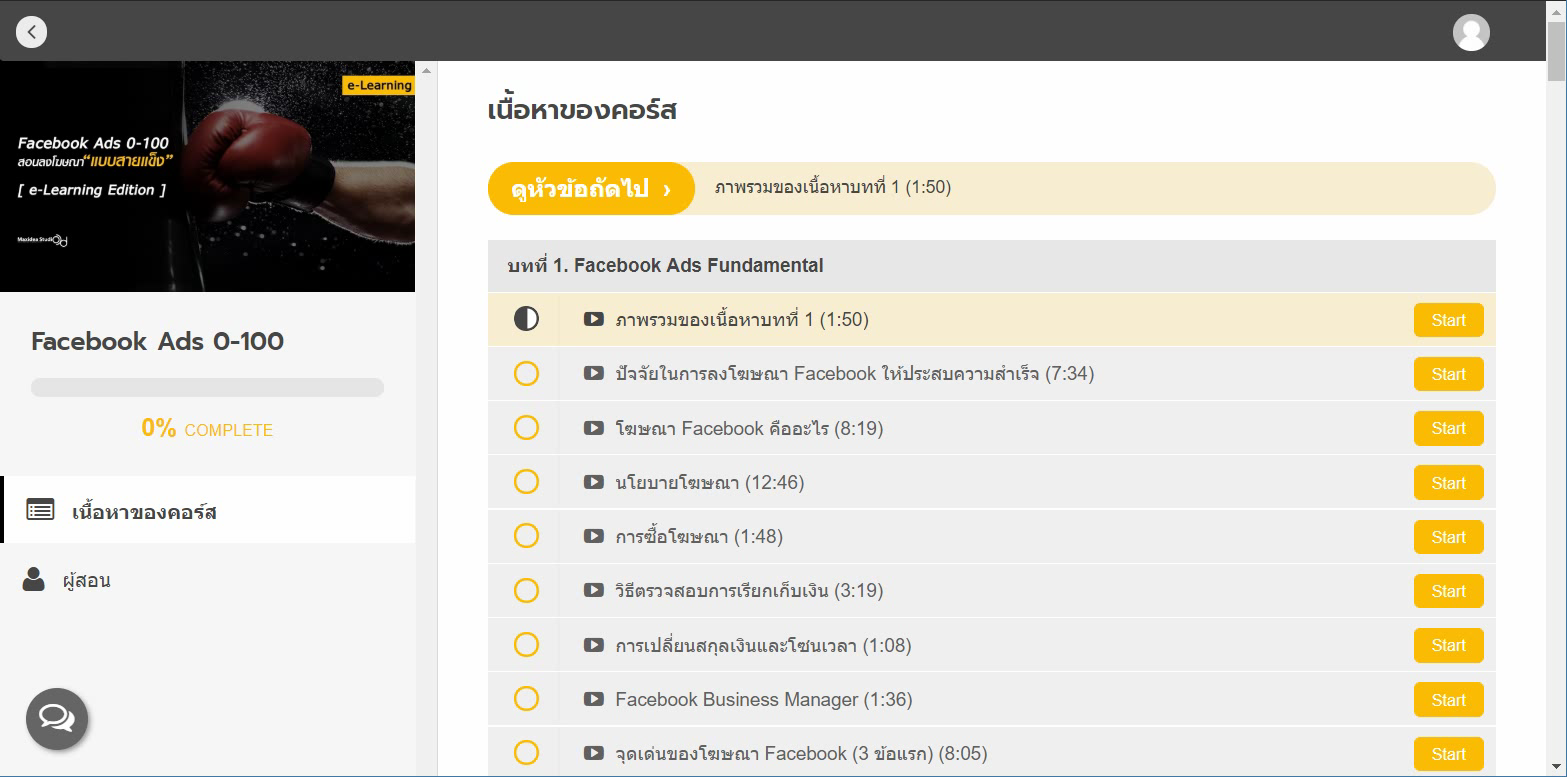
Task: Click video icon for วิธีตรวจสอบการเรียกเก็บเงิน
Action: click(594, 590)
